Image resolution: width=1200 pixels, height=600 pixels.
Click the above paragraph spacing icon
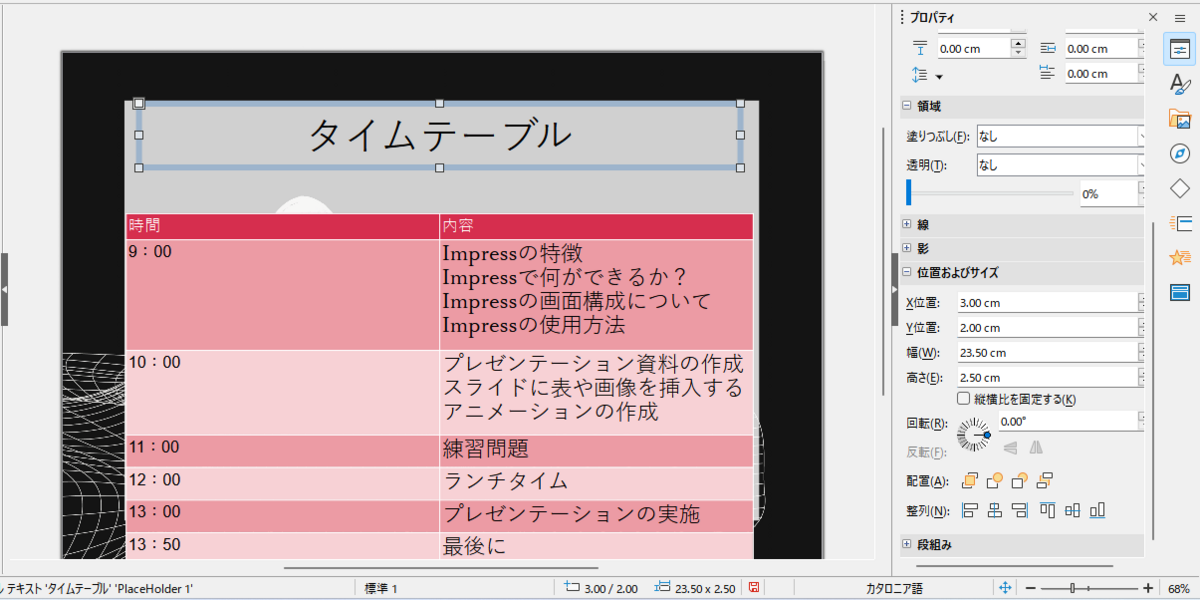(920, 48)
